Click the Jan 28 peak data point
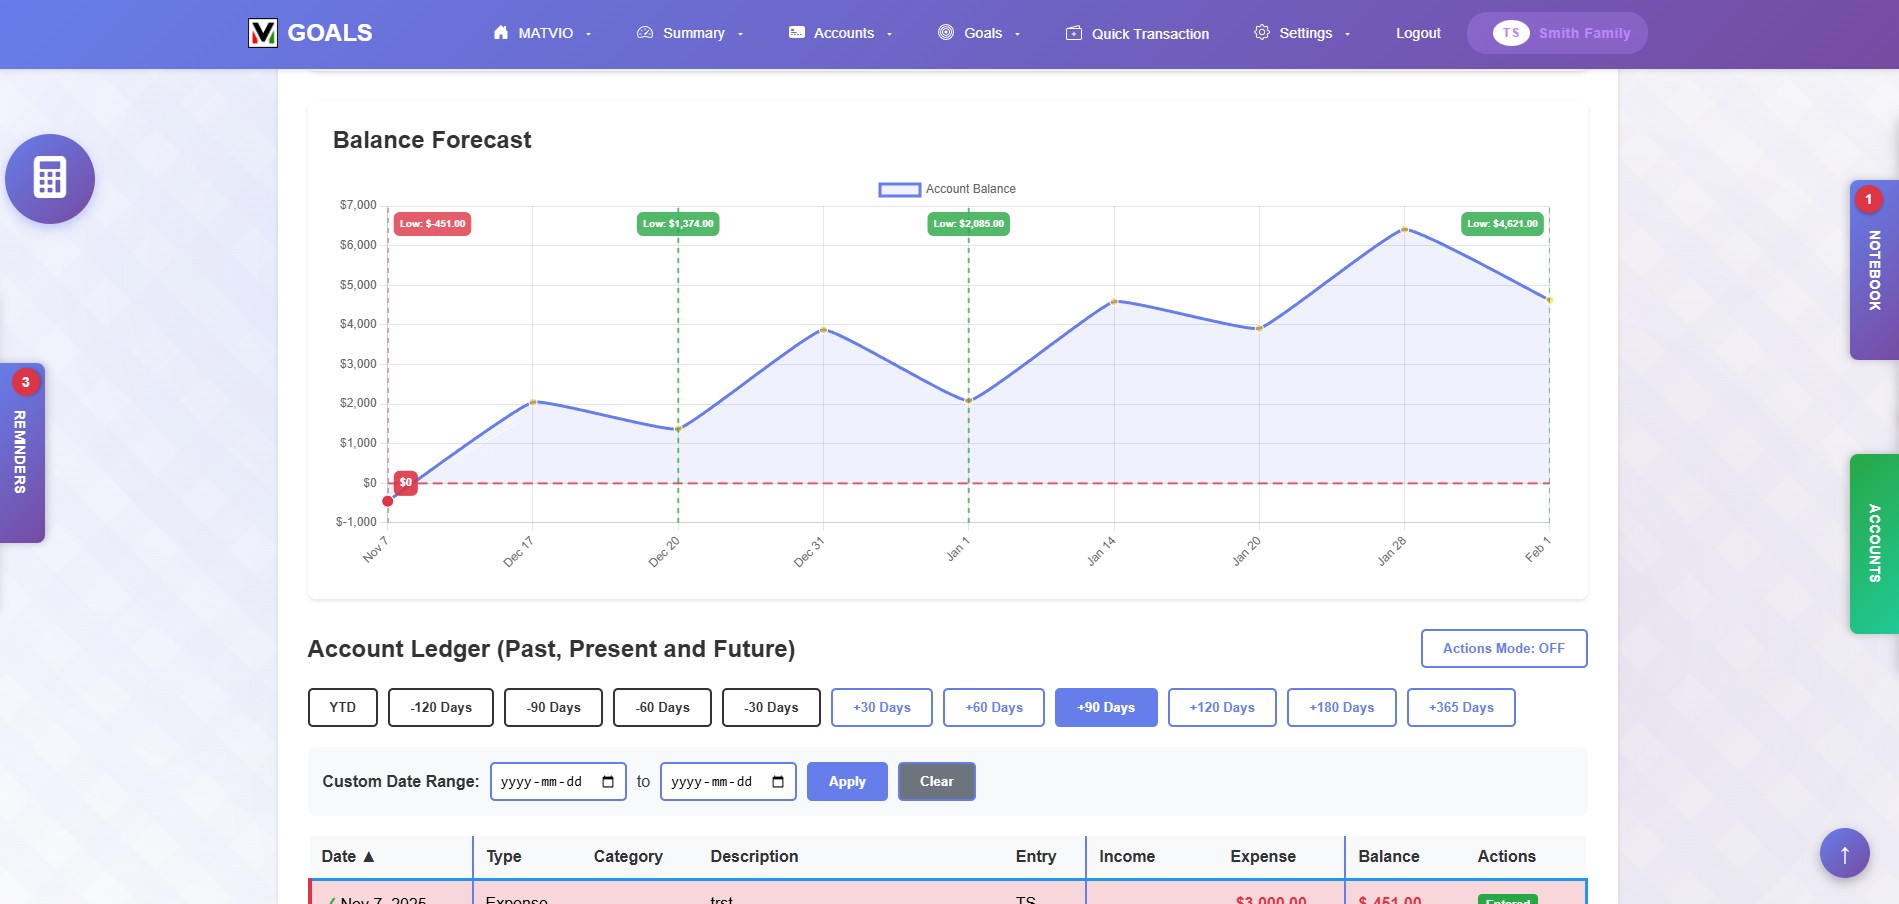Image resolution: width=1899 pixels, height=904 pixels. tap(1404, 229)
